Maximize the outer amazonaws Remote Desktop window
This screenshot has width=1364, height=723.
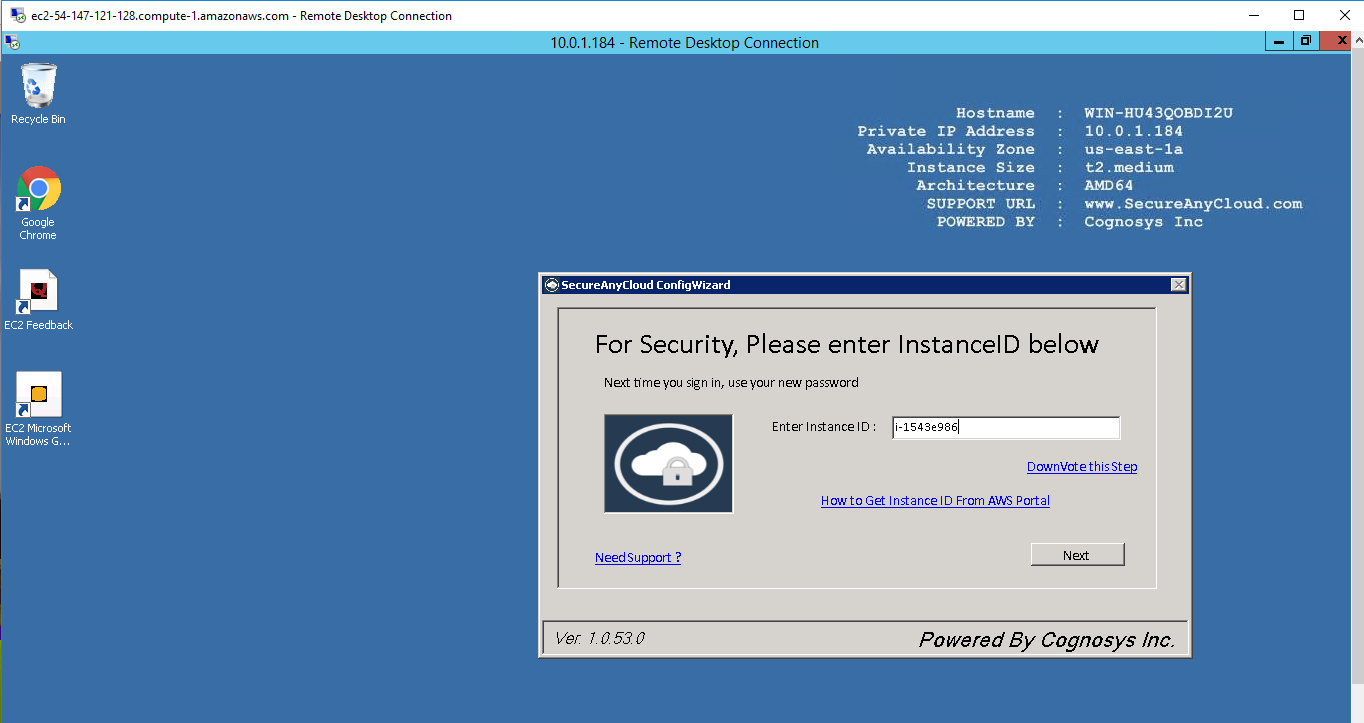1299,16
